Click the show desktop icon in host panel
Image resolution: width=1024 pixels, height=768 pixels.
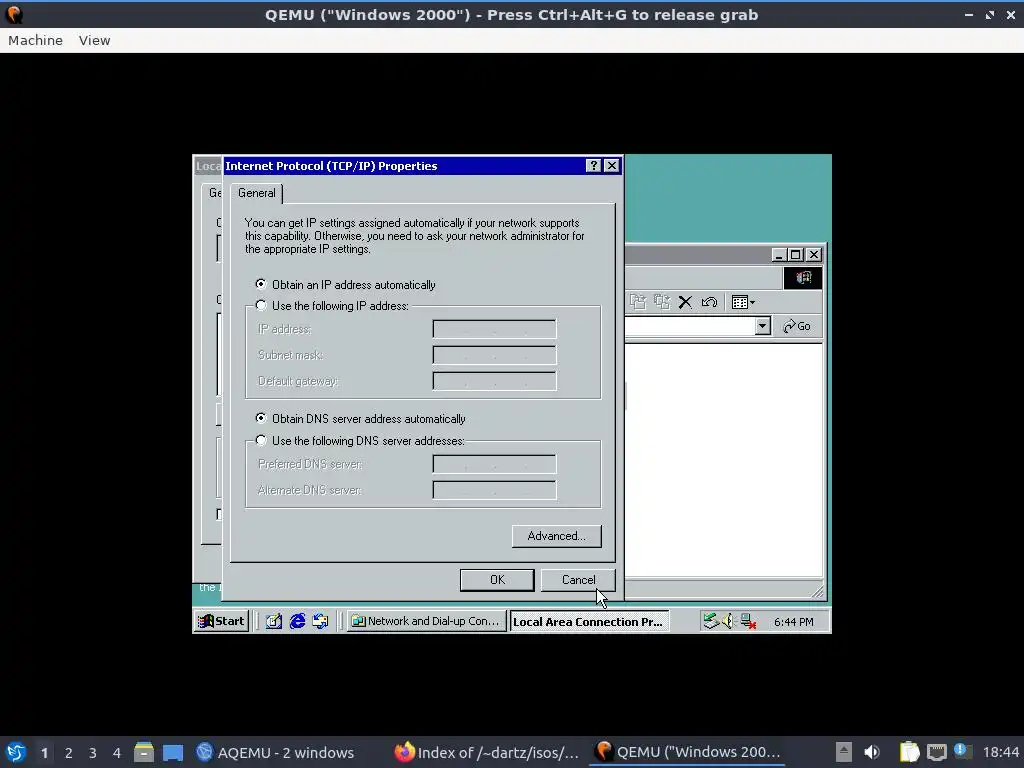[173, 753]
